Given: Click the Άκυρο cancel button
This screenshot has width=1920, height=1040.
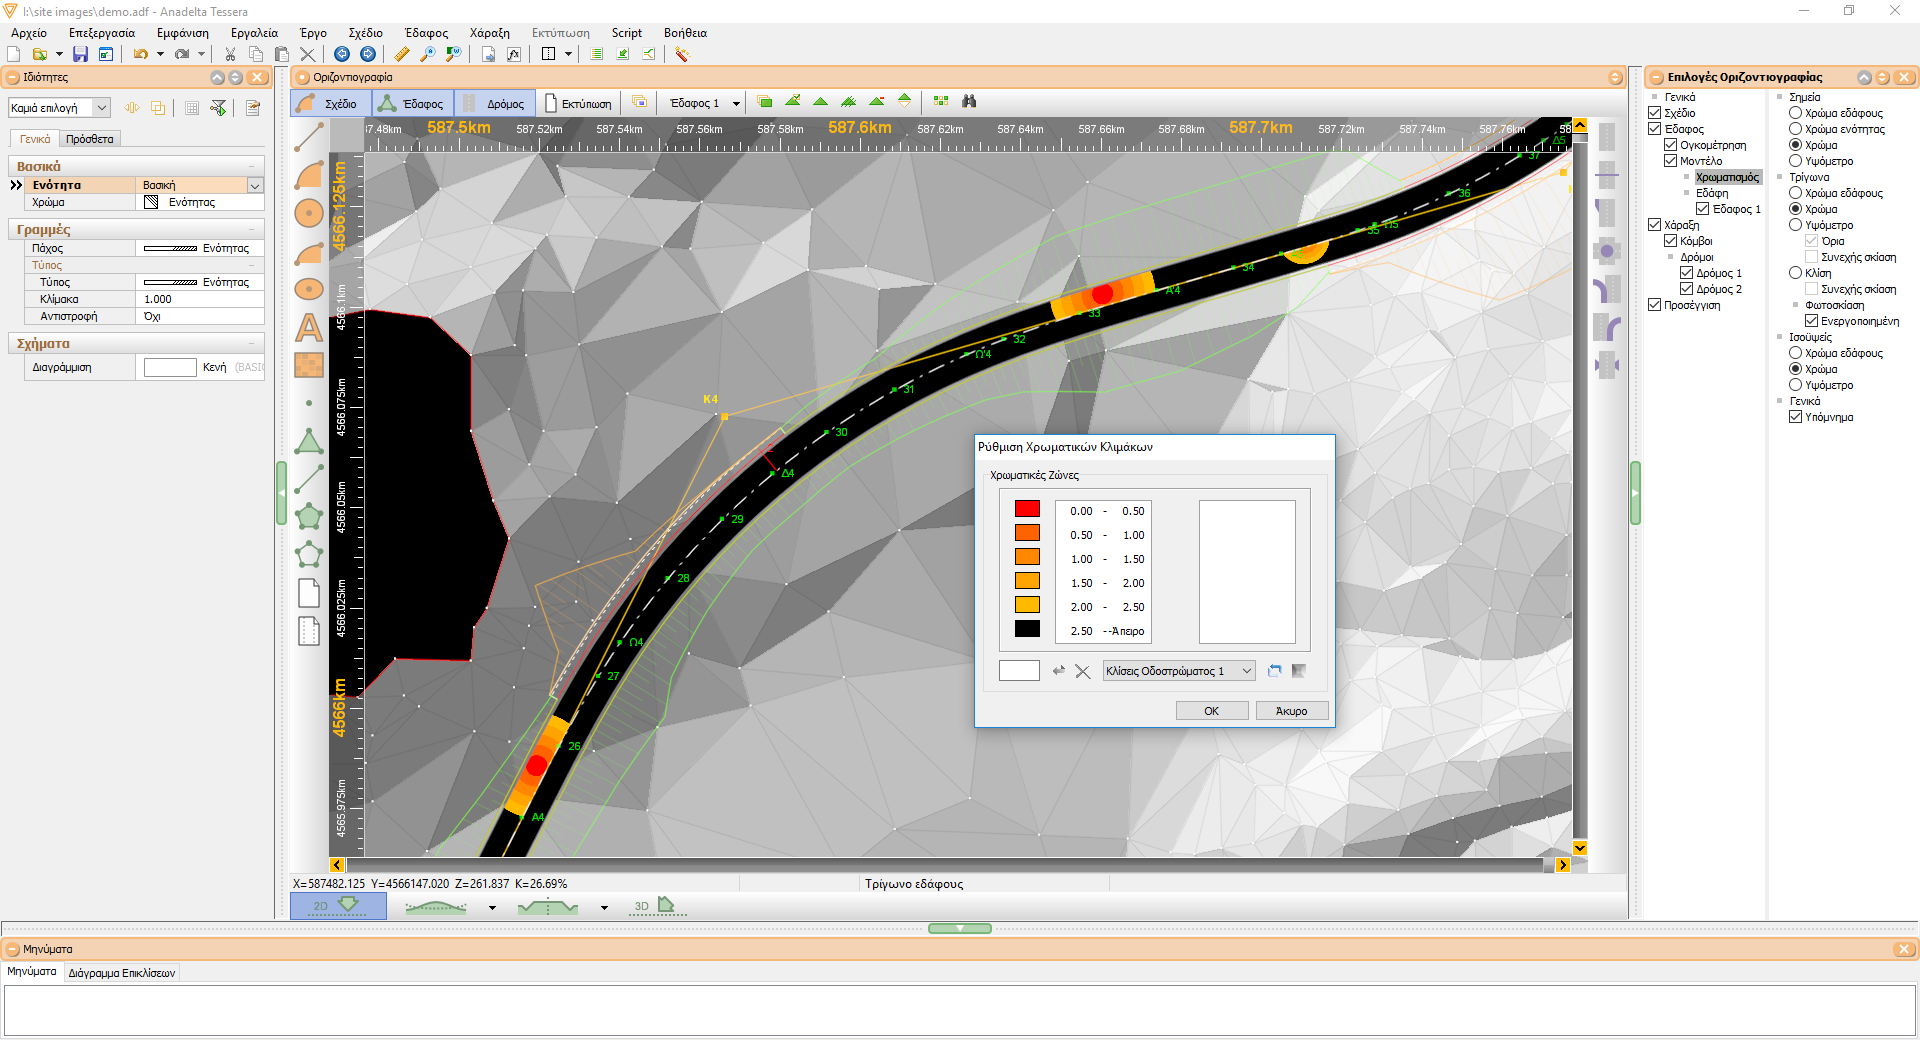Looking at the screenshot, I should 1291,711.
